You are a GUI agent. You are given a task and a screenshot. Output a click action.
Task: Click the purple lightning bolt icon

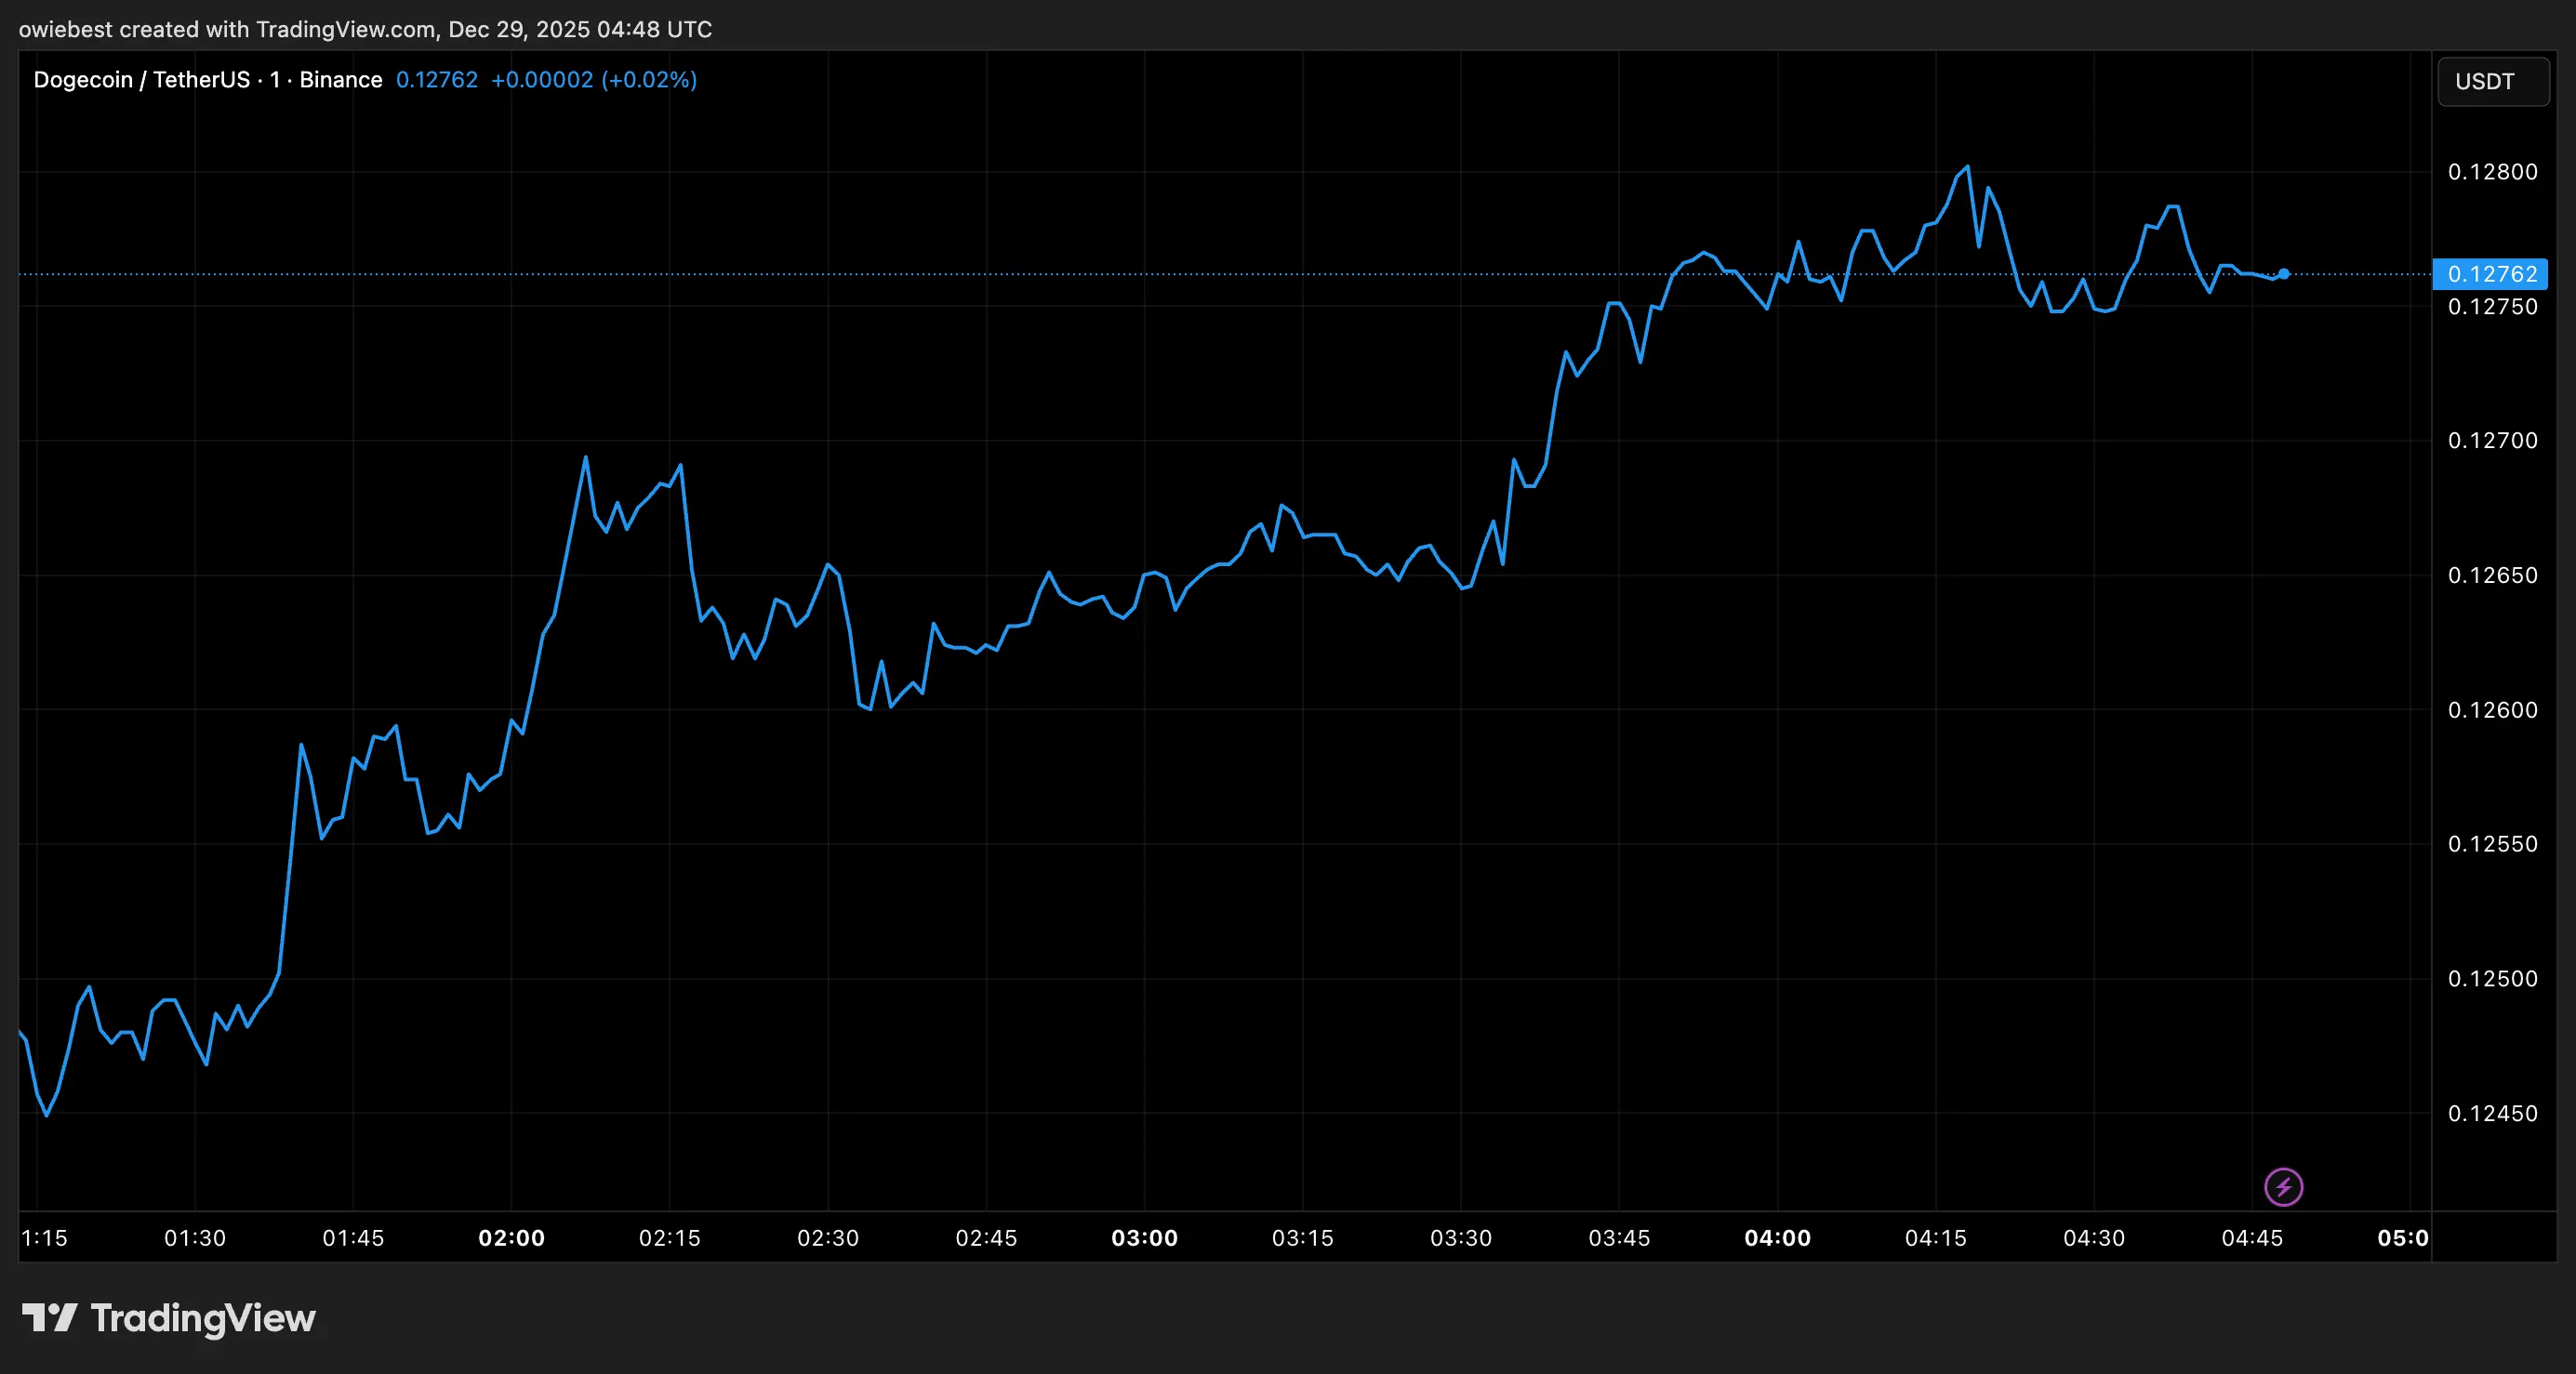click(x=2283, y=1187)
